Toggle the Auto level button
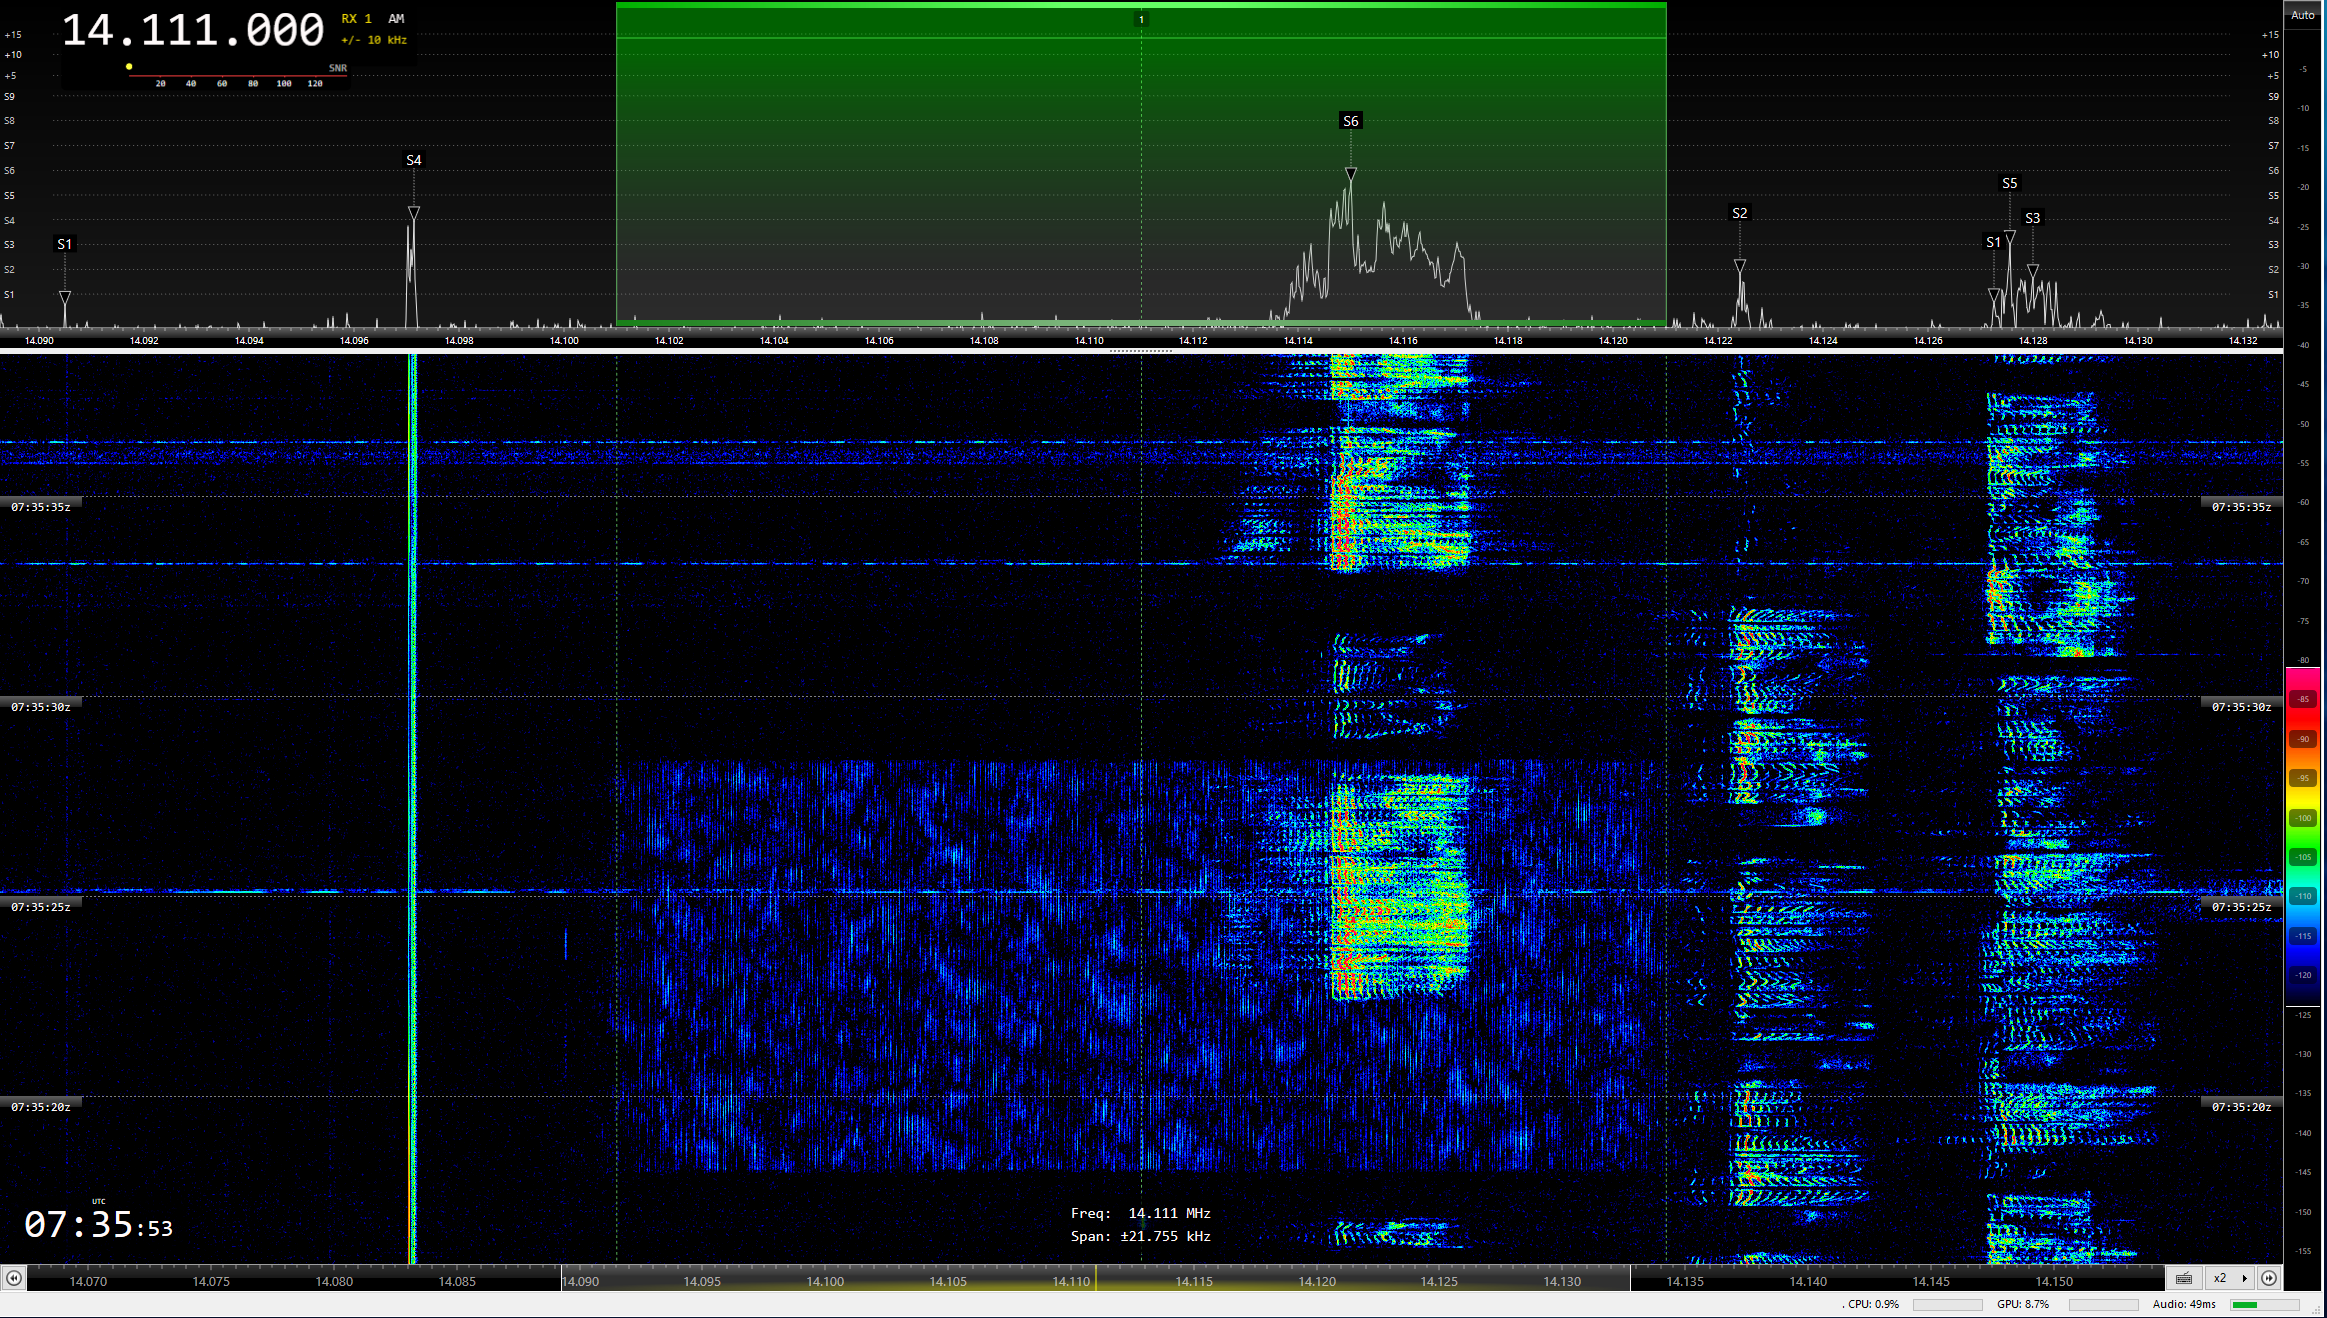Viewport: 2327px width, 1318px height. 2302,15
